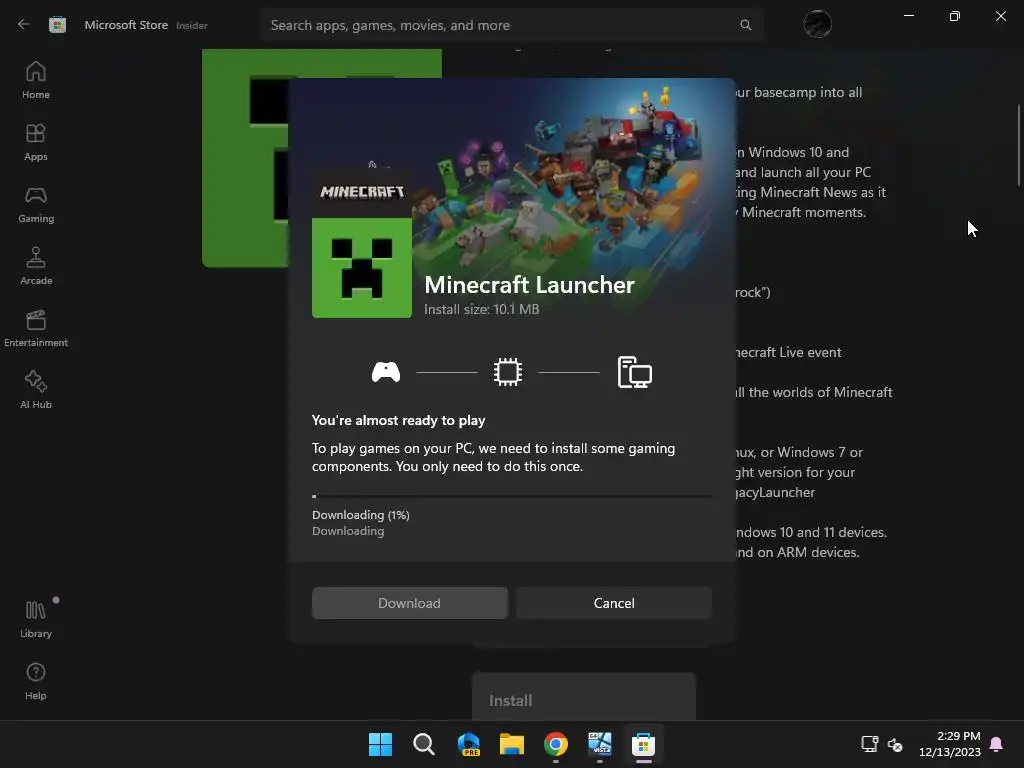Viewport: 1024px width, 768px height.
Task: Click the Download button in the dialog
Action: point(409,603)
